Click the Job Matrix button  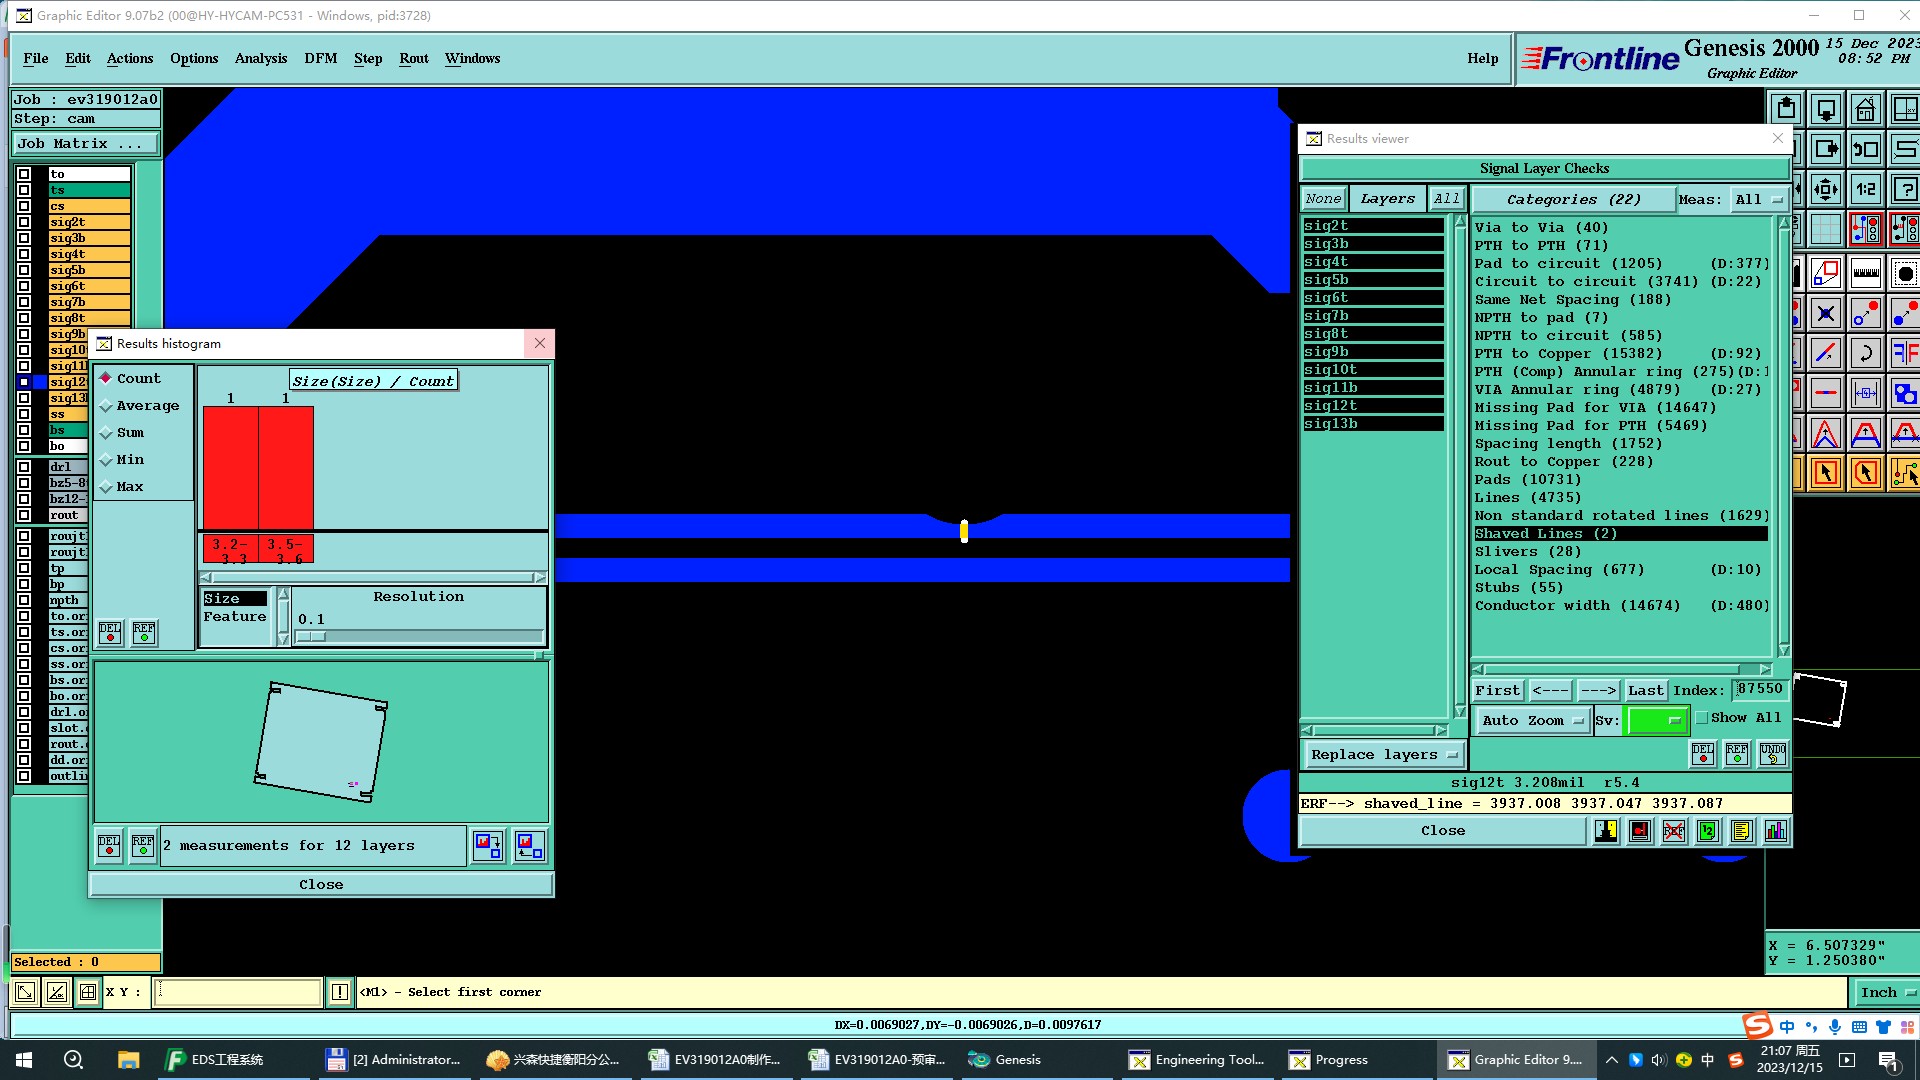[85, 144]
